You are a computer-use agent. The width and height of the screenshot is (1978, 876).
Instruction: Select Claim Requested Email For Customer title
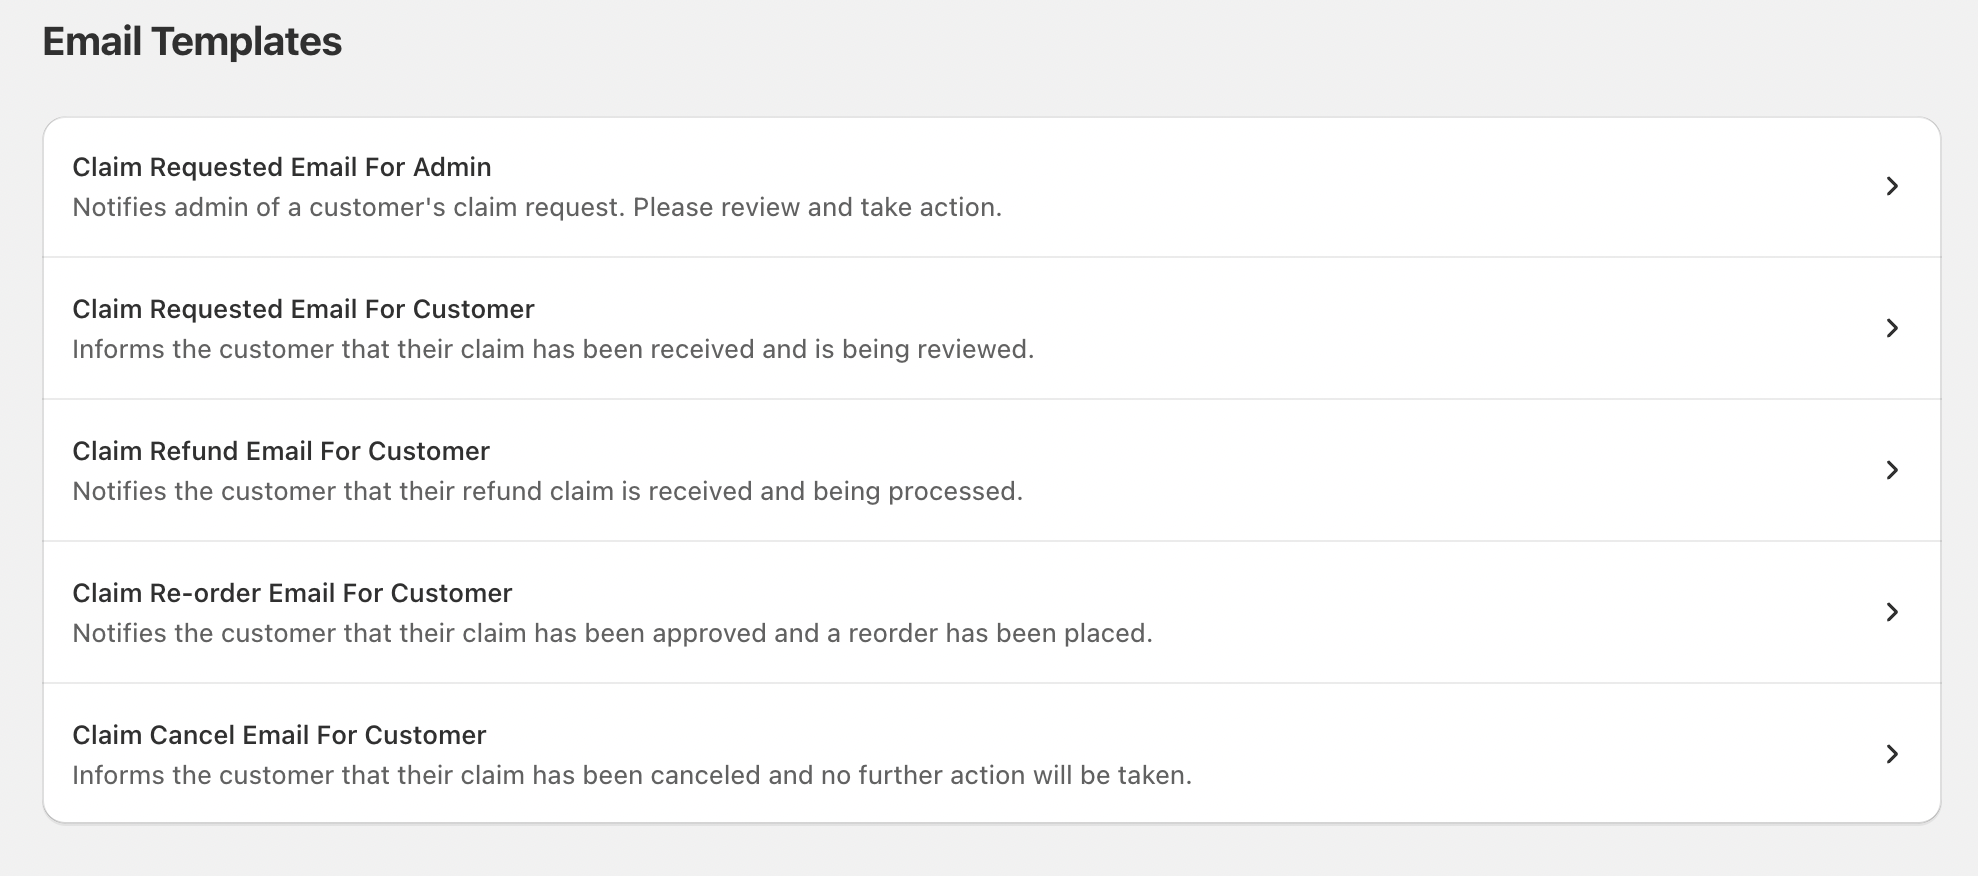coord(303,309)
